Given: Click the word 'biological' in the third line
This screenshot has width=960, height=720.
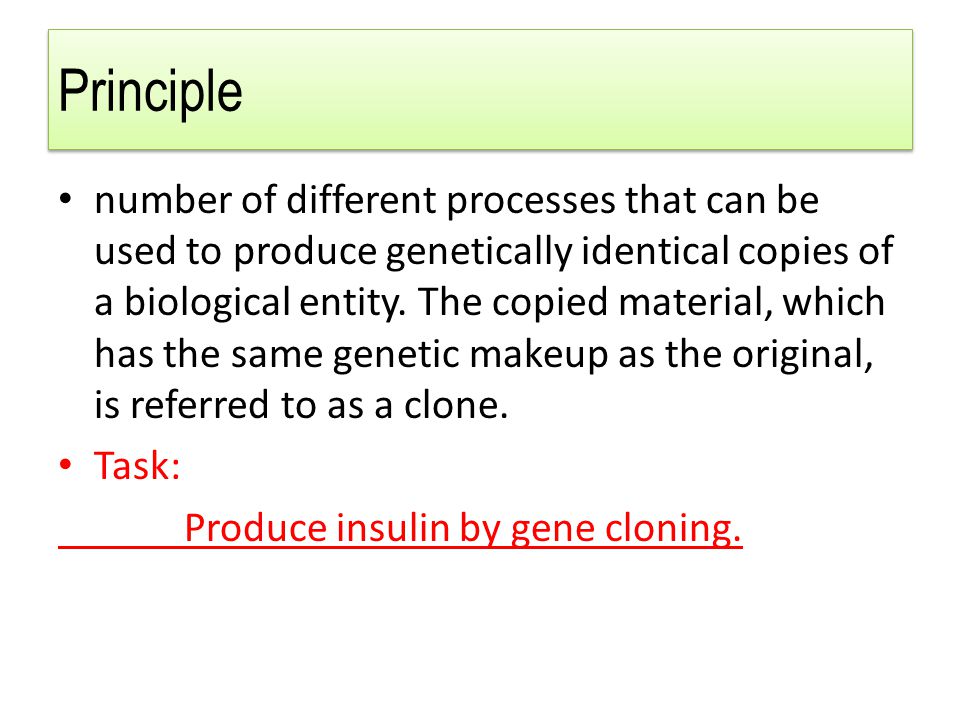Looking at the screenshot, I should click(208, 302).
